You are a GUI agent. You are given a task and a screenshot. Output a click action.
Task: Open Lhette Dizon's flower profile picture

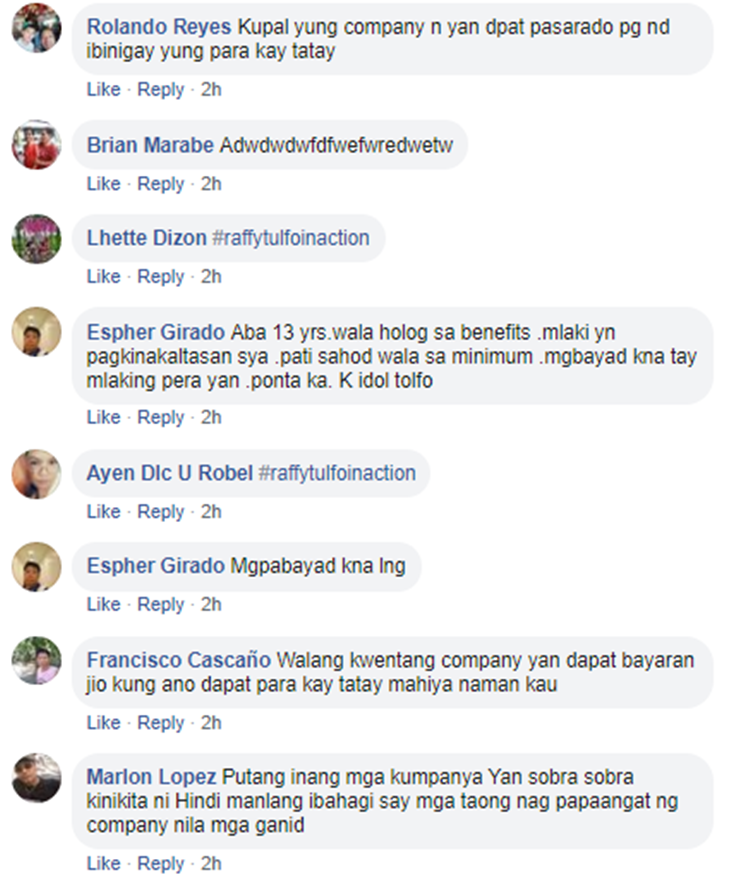[37, 239]
